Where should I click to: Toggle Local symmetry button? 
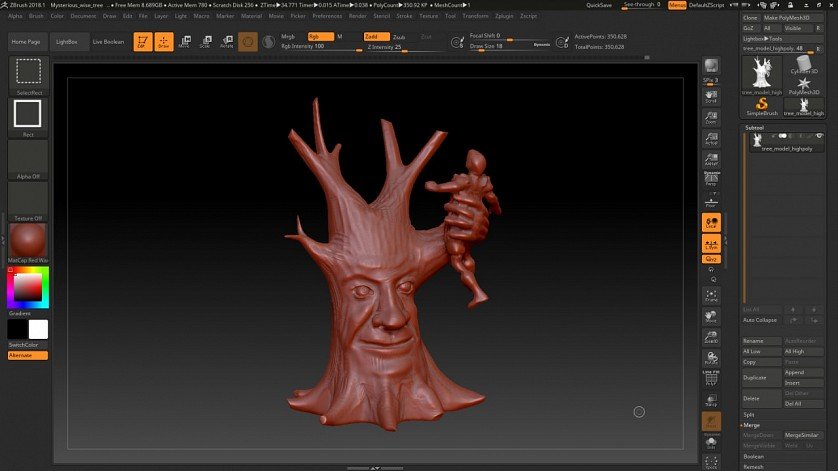711,222
